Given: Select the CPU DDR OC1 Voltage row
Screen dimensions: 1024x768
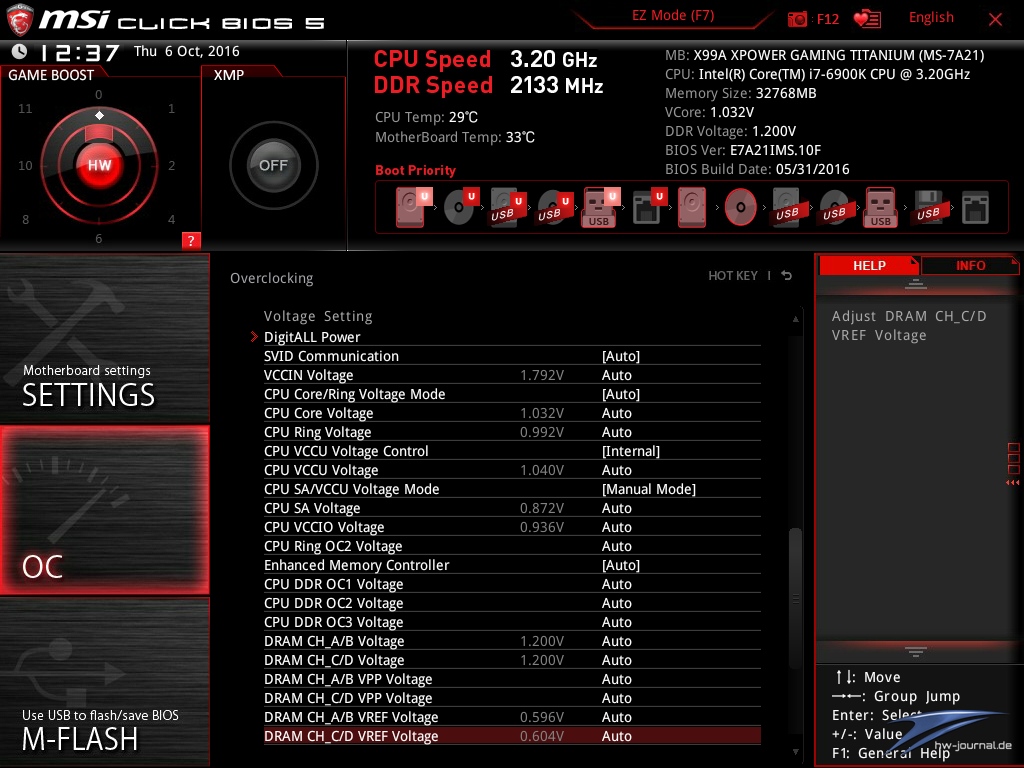Looking at the screenshot, I should (x=512, y=584).
